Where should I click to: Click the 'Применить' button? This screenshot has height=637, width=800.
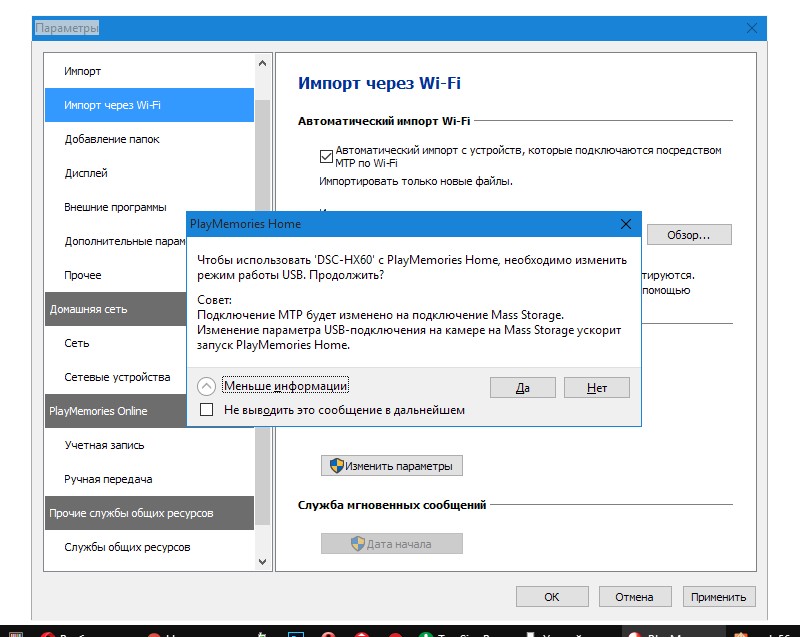[718, 597]
